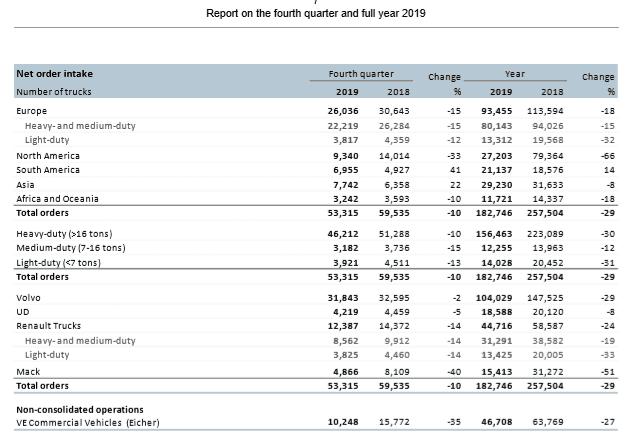This screenshot has height=438, width=644.
Task: Click Africa and Oceania's value 14,337
Action: [548, 199]
